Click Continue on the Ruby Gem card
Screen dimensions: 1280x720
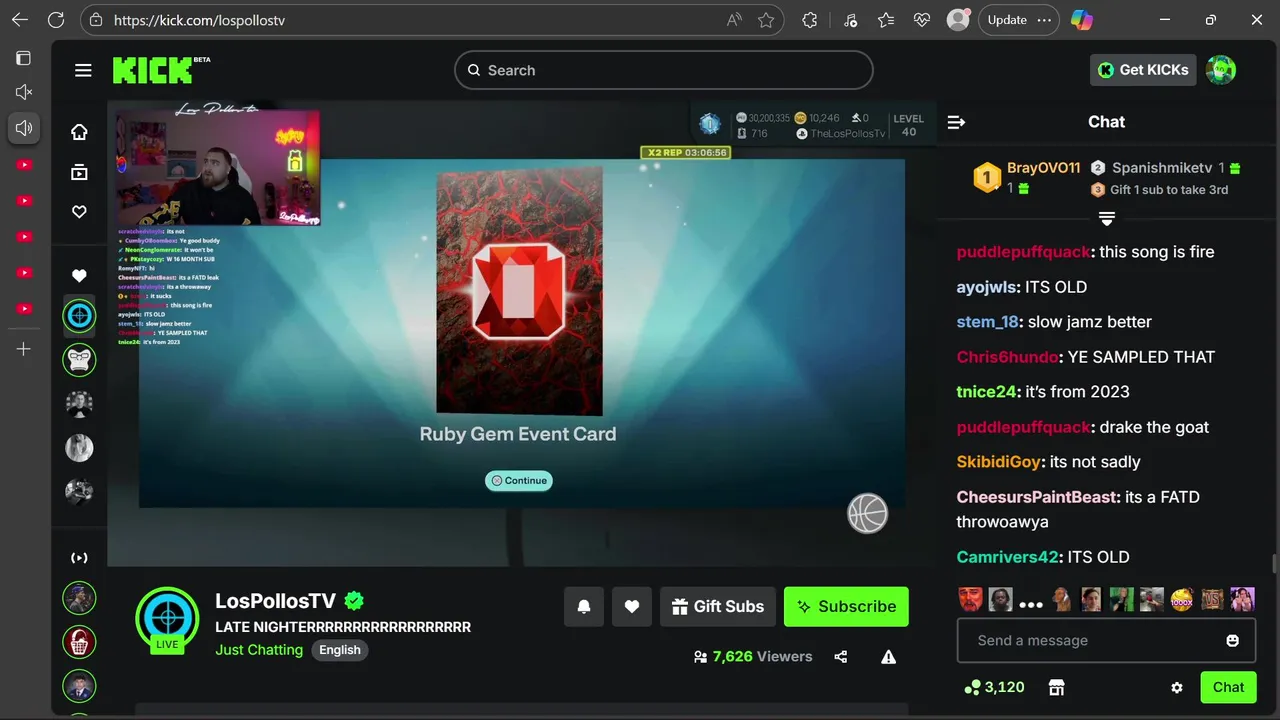pos(519,481)
